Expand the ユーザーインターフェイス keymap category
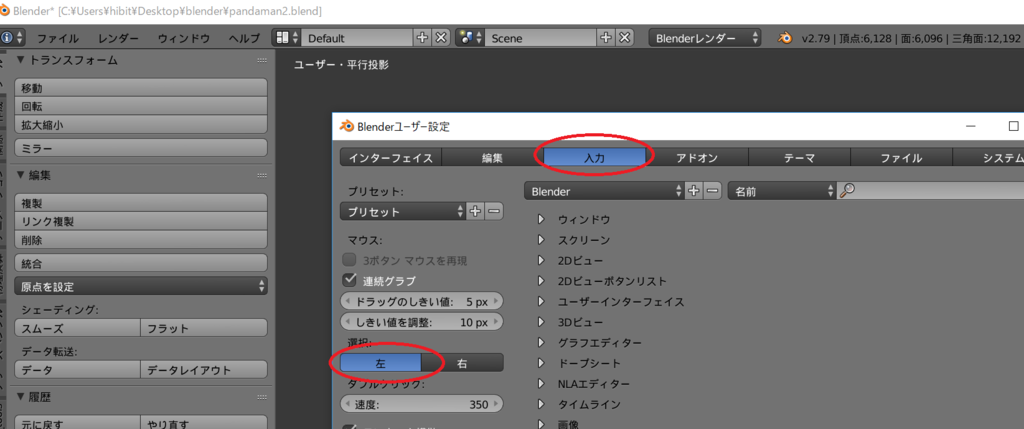Screen dimensions: 1024x429 pos(541,302)
